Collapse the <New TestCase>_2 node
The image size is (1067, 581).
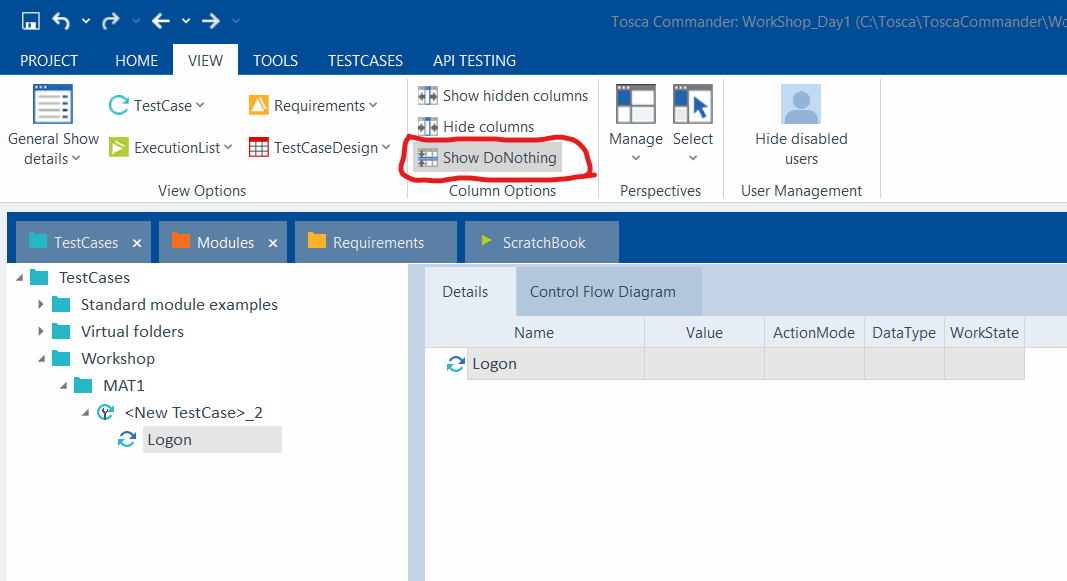point(85,412)
